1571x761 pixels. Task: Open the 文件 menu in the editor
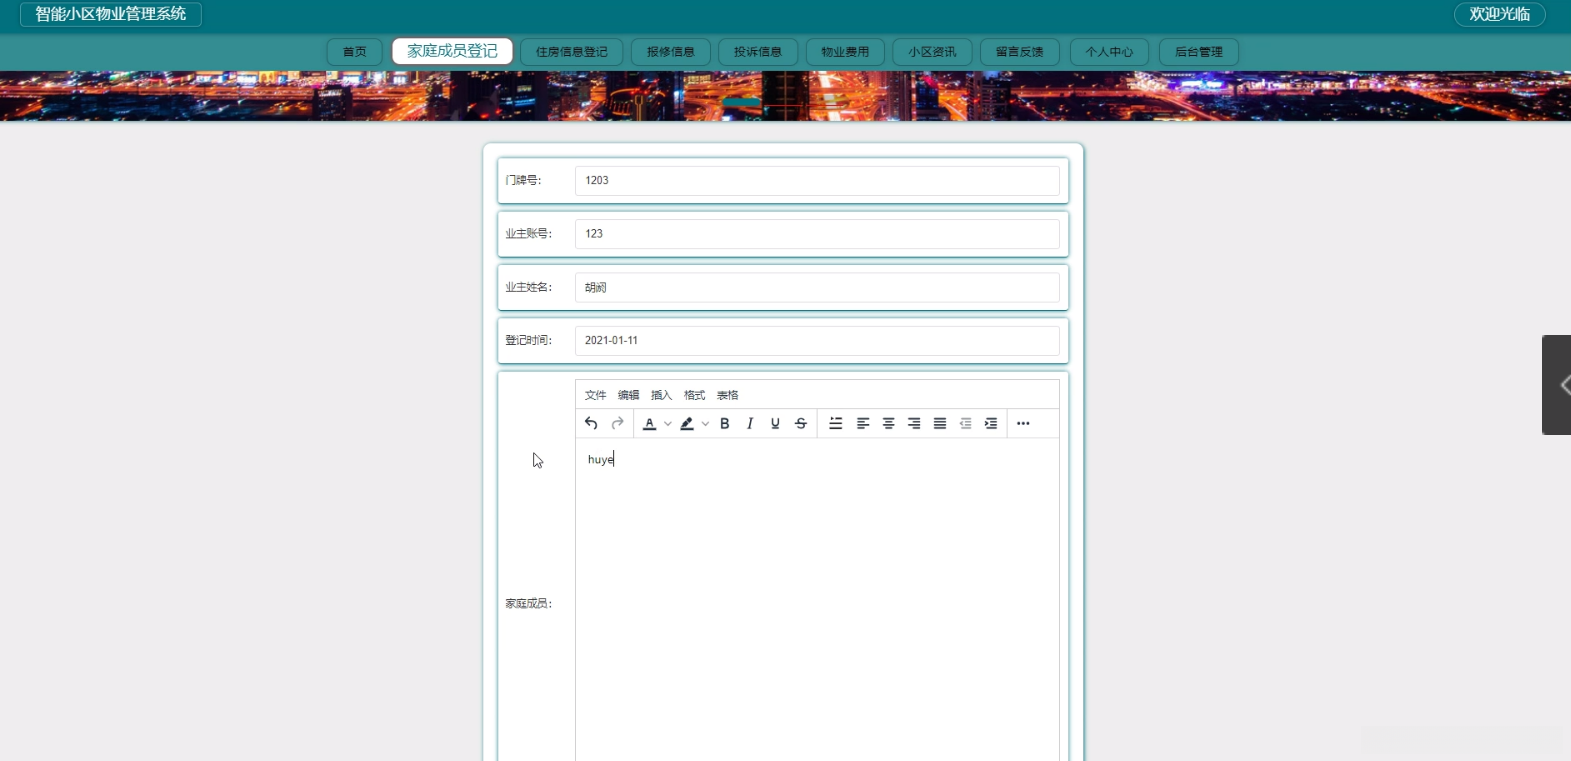[596, 395]
